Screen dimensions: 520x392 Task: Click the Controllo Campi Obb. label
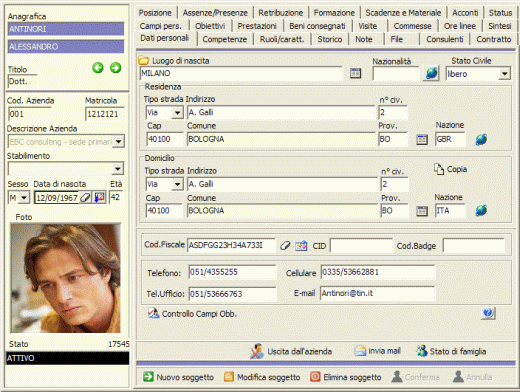click(199, 314)
